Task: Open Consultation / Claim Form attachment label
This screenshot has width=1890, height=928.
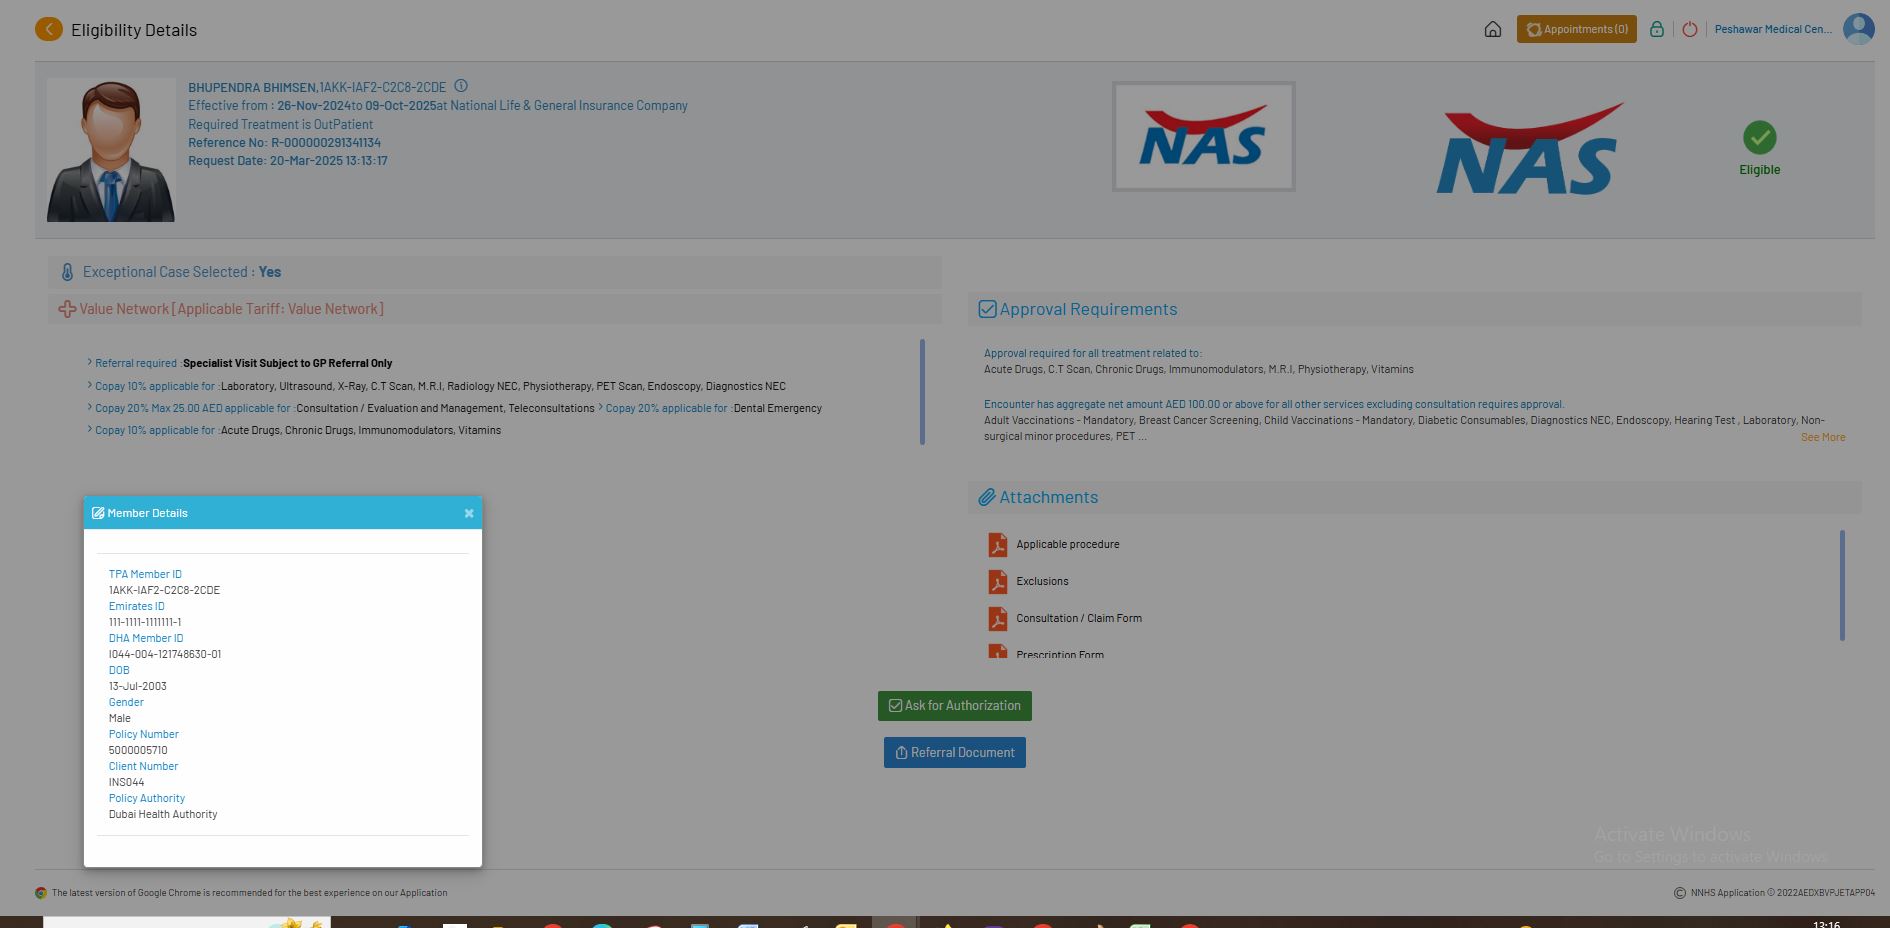Action: 1079,618
